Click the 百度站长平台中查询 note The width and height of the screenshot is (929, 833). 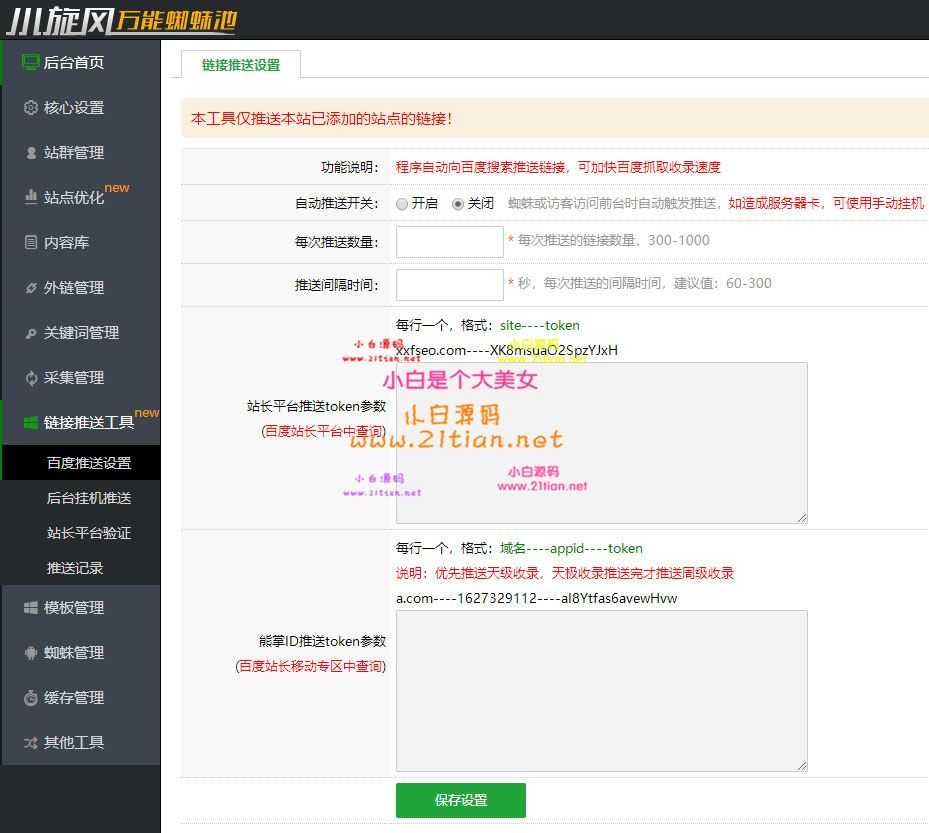323,431
